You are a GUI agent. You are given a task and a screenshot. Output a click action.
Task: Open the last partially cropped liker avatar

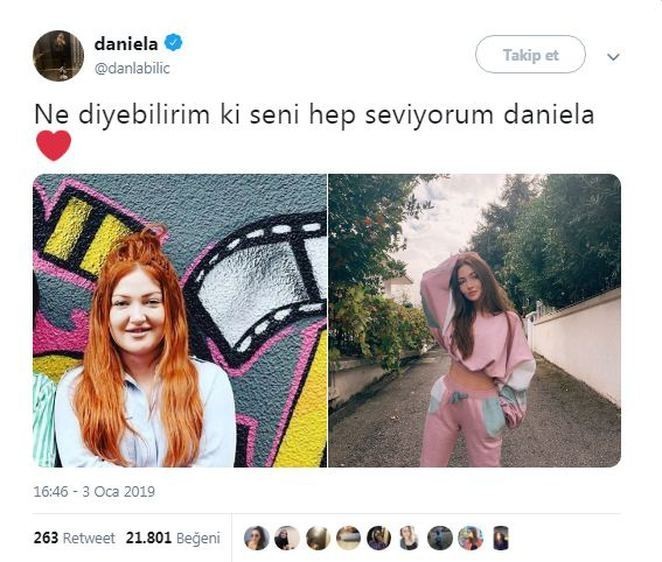coord(501,538)
